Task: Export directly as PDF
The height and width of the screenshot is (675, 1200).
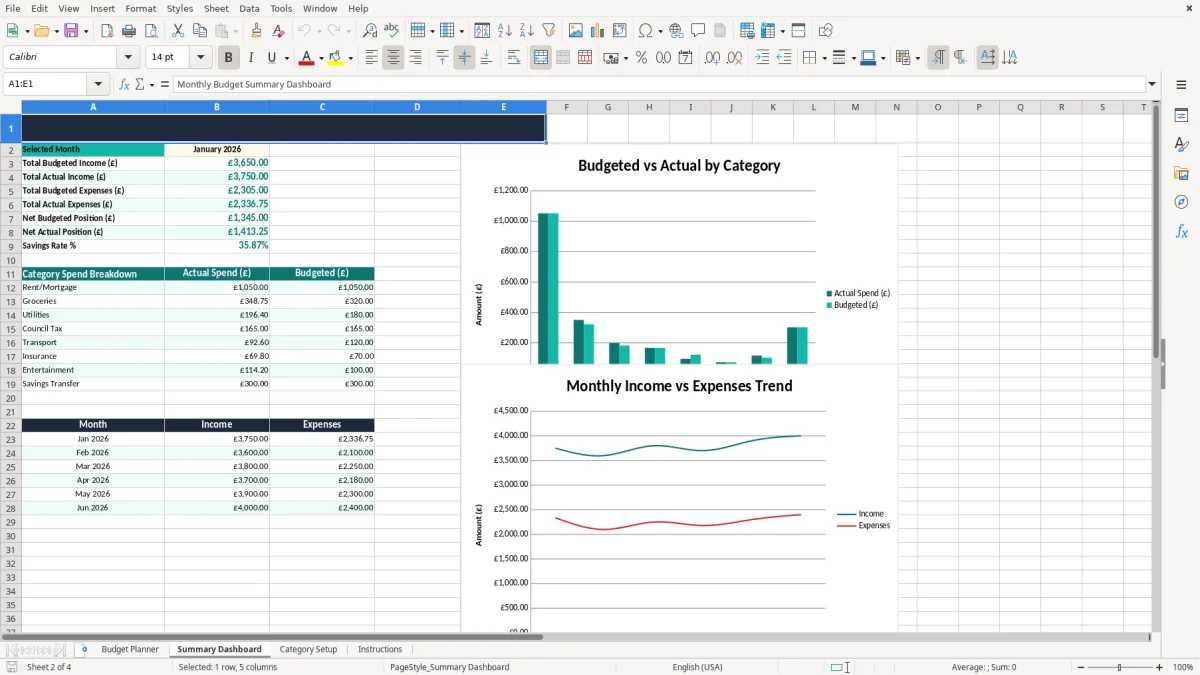Action: point(107,31)
